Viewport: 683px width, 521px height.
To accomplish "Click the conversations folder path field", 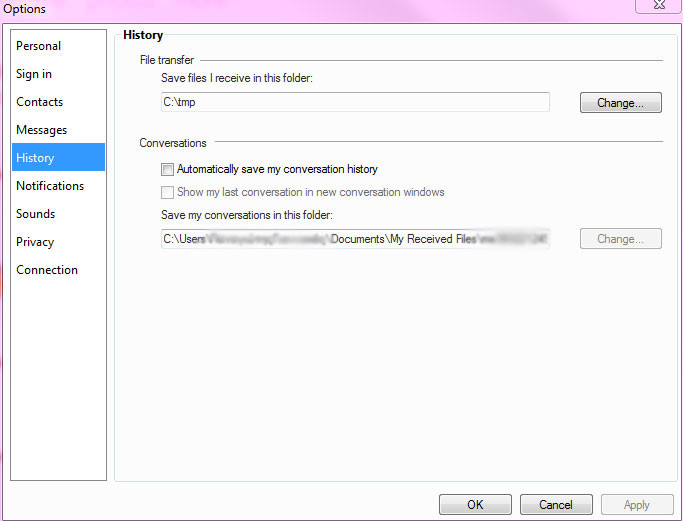I will 355,239.
